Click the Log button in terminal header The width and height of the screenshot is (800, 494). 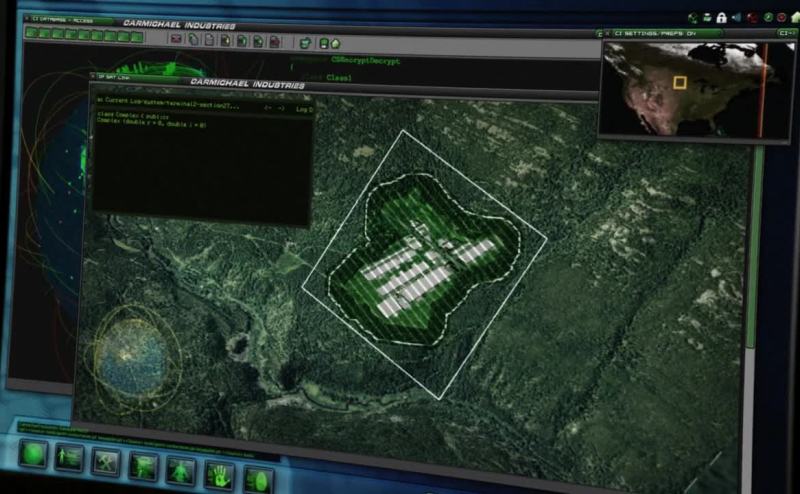303,109
